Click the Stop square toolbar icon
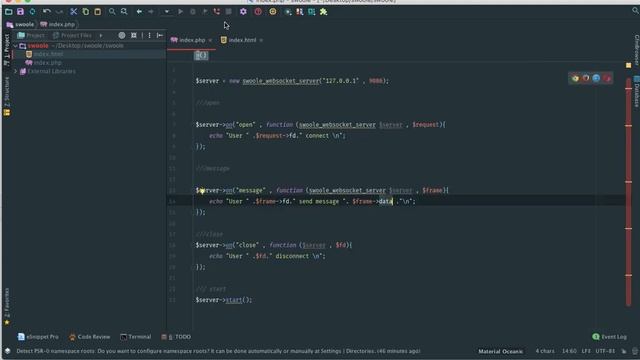Image resolution: width=640 pixels, height=360 pixels. click(229, 12)
